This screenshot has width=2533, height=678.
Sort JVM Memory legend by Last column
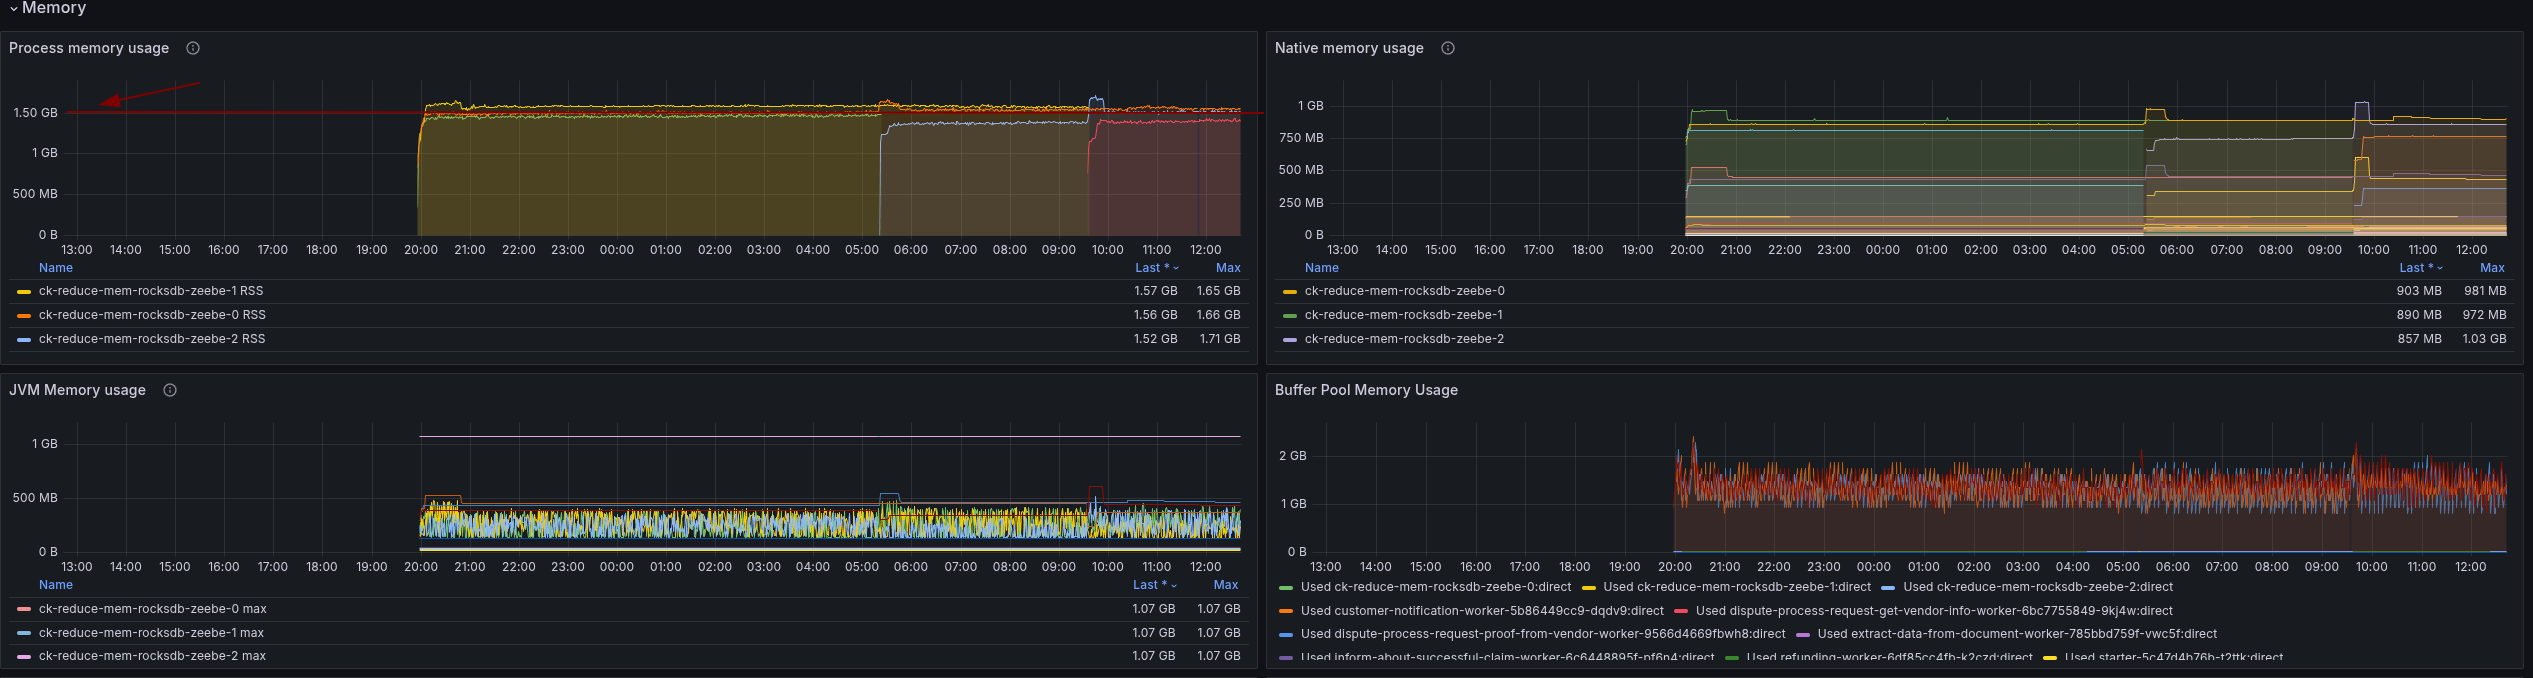(x=1154, y=585)
